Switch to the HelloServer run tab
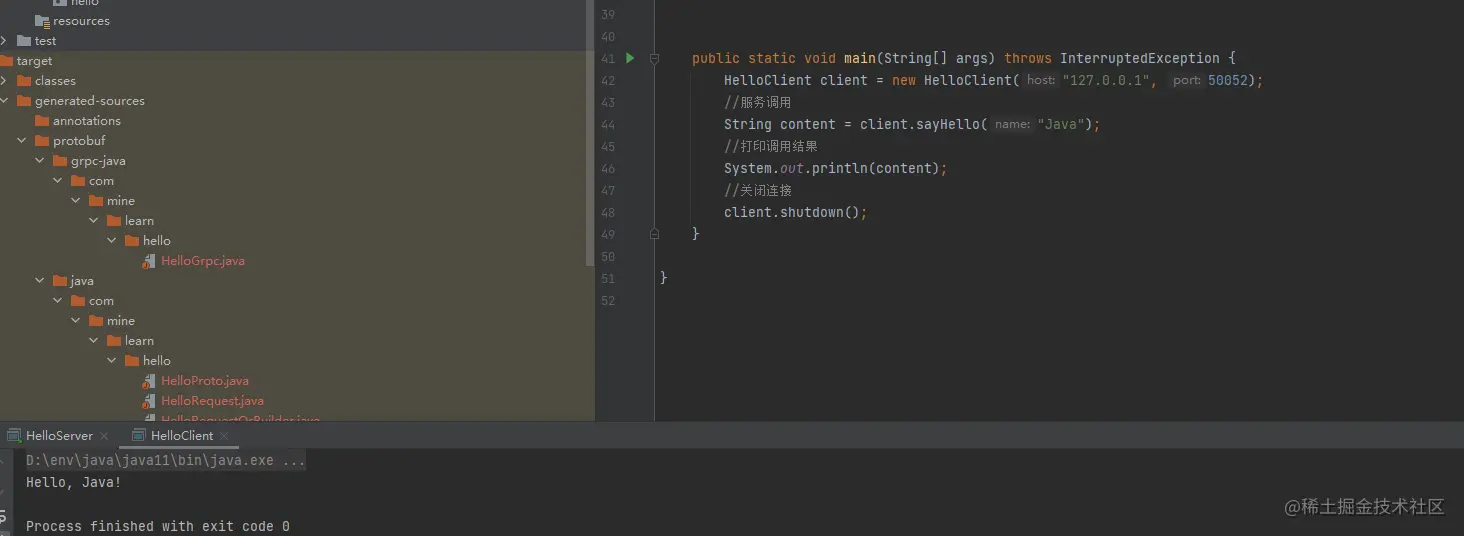This screenshot has height=536, width=1464. pos(59,436)
